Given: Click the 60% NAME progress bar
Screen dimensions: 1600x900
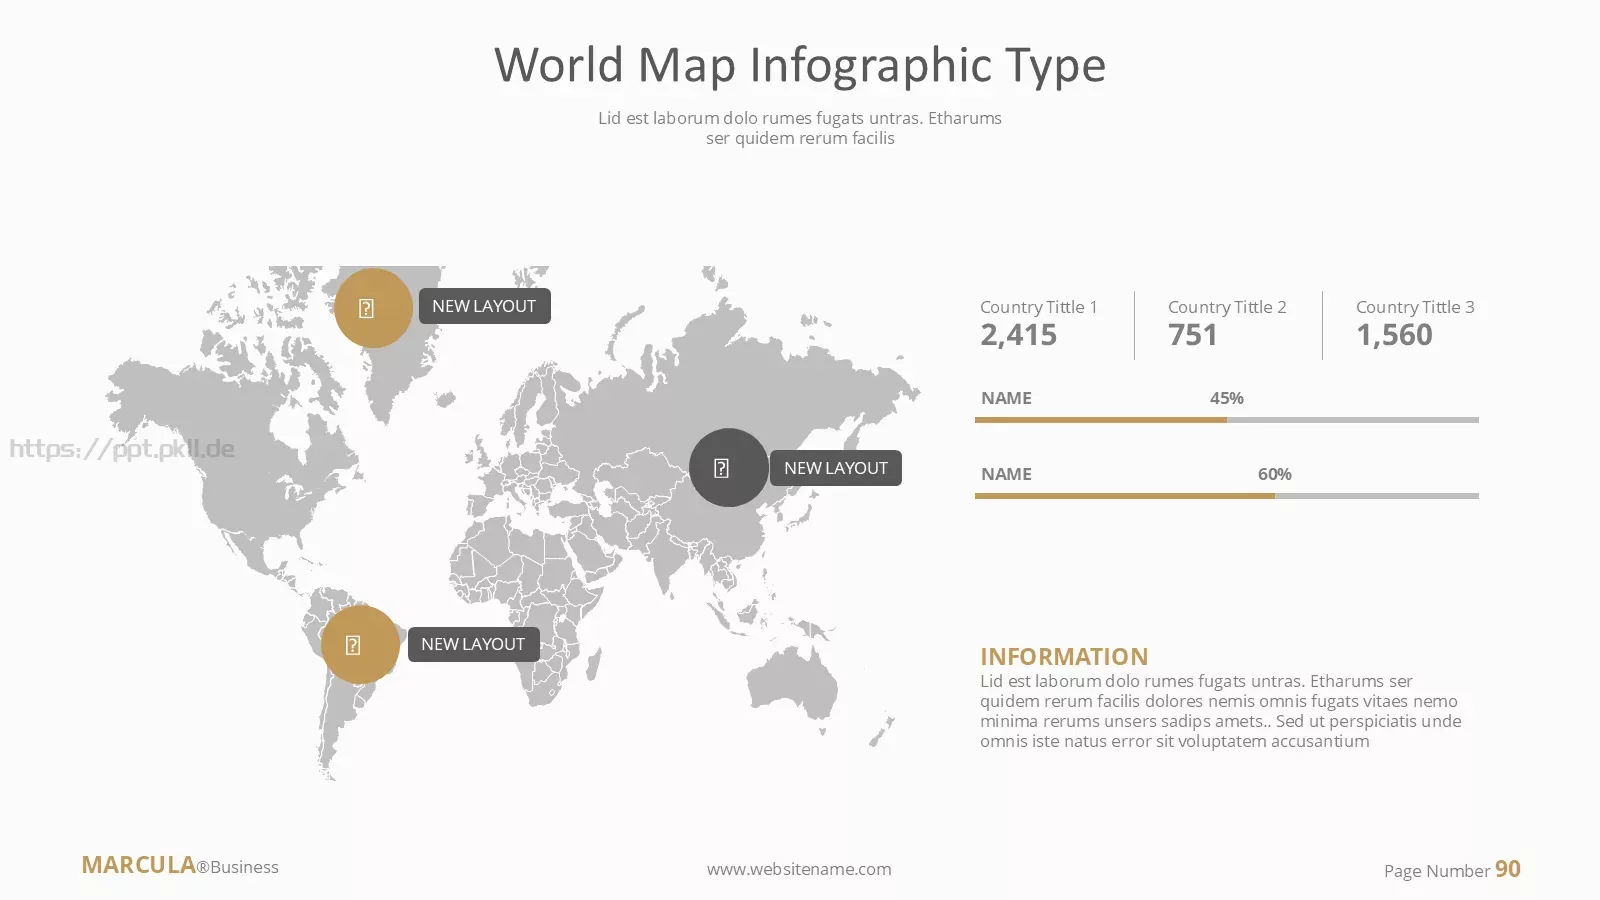Looking at the screenshot, I should click(x=1227, y=496).
